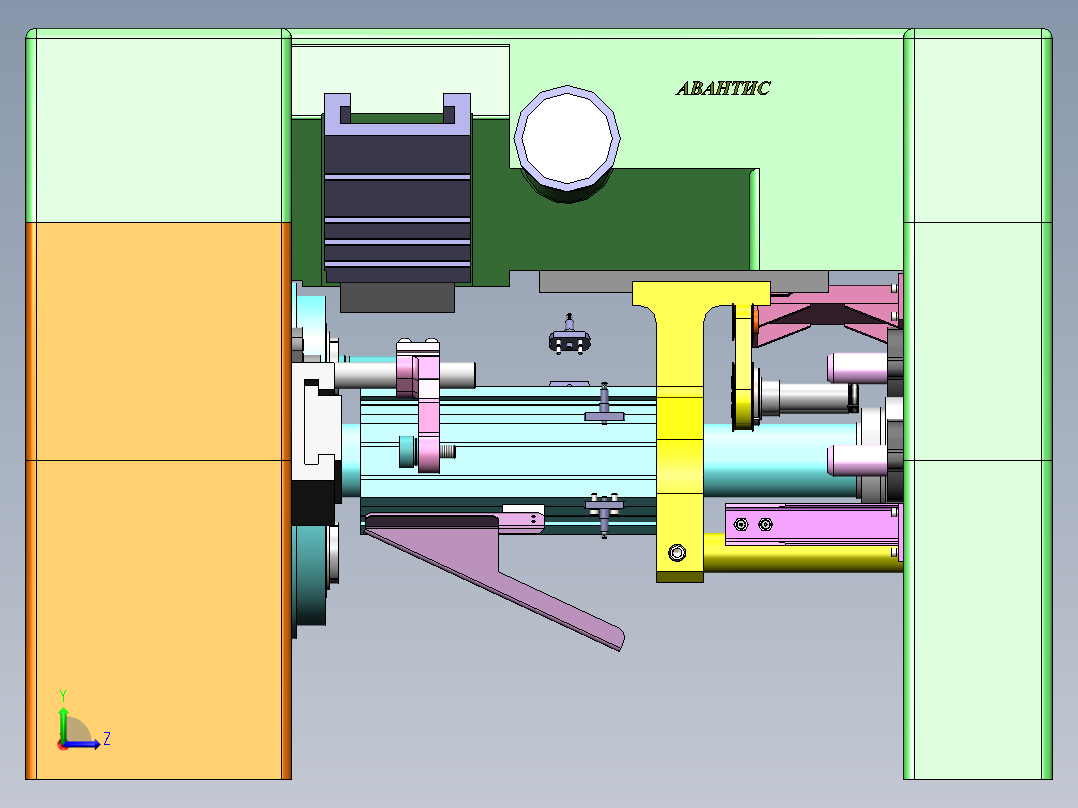Click the АВАНТИС label on the green housing
1078x808 pixels.
(x=724, y=89)
